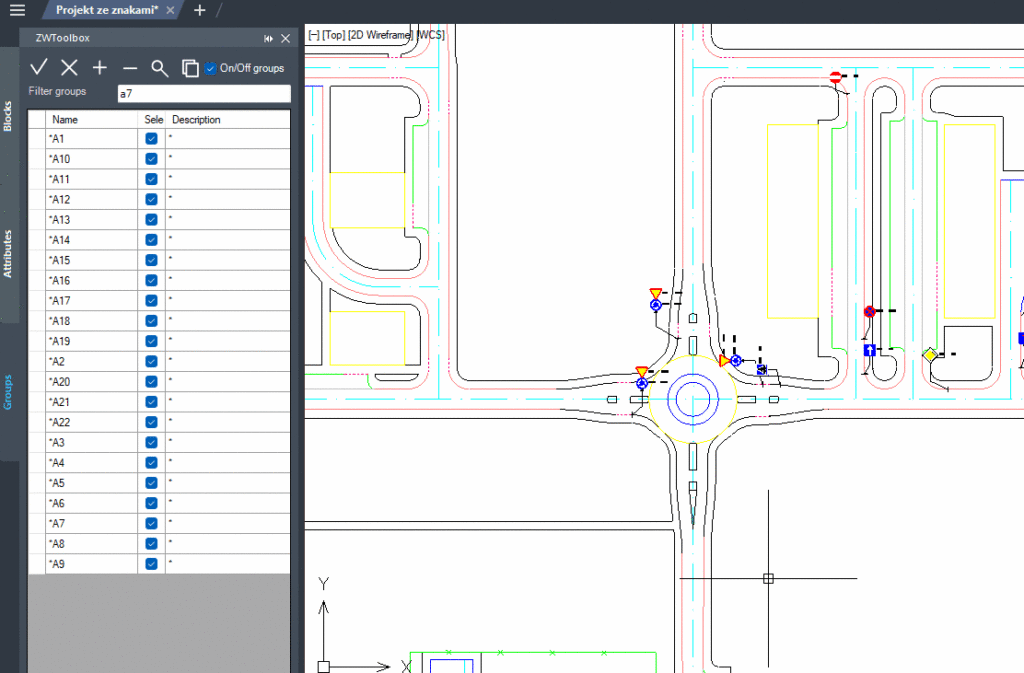Click the plus add group icon
Screen dimensions: 1024x673
click(99, 67)
